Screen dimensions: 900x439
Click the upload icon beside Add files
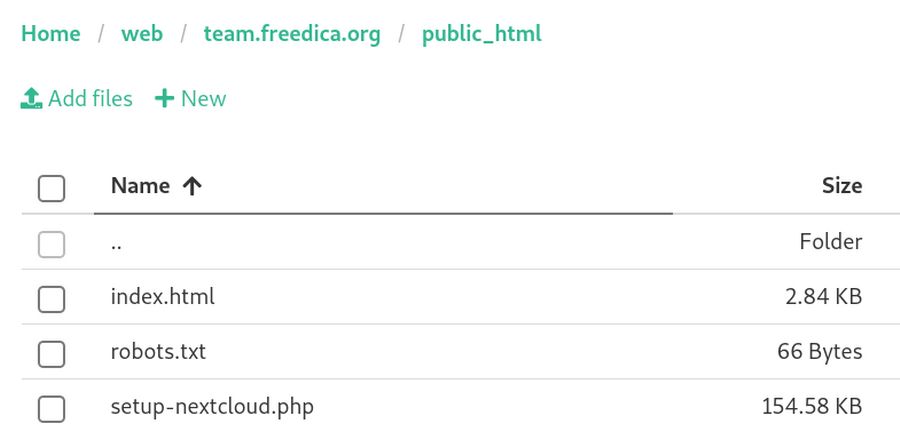[31, 98]
